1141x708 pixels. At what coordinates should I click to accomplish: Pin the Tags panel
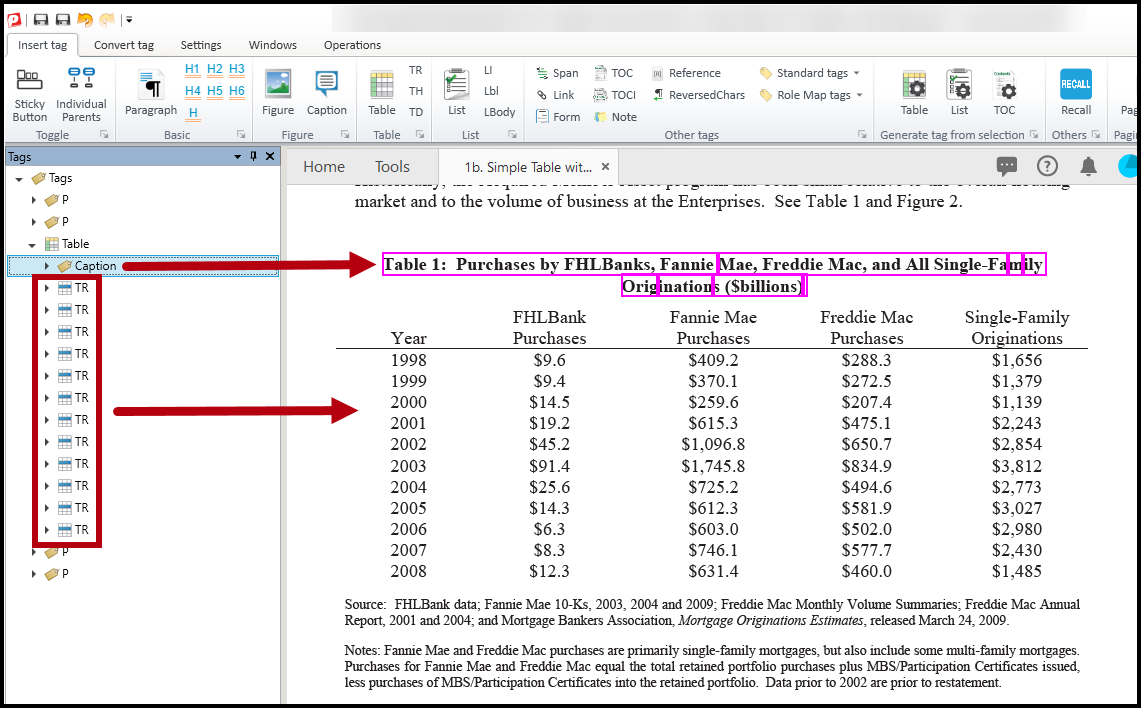[x=253, y=156]
